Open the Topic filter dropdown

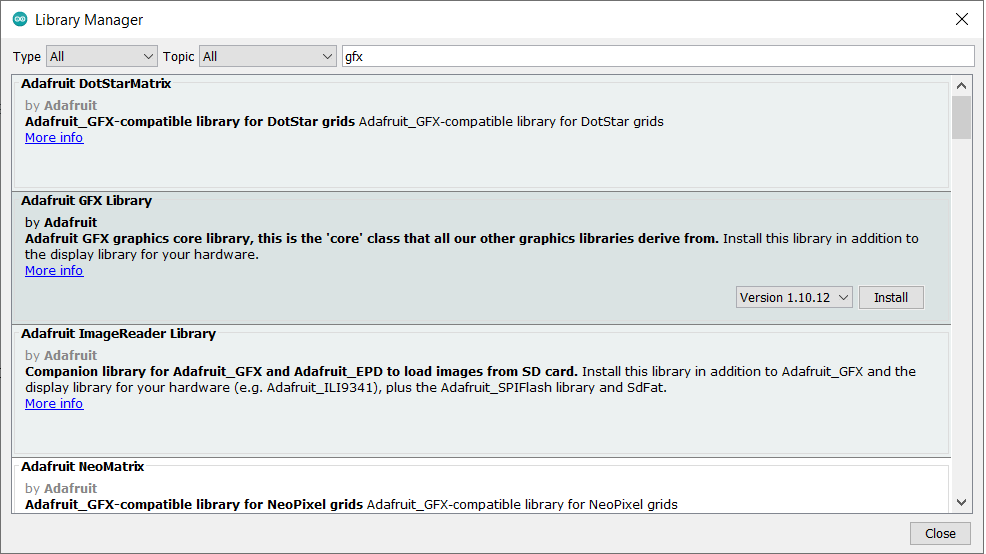(x=267, y=57)
